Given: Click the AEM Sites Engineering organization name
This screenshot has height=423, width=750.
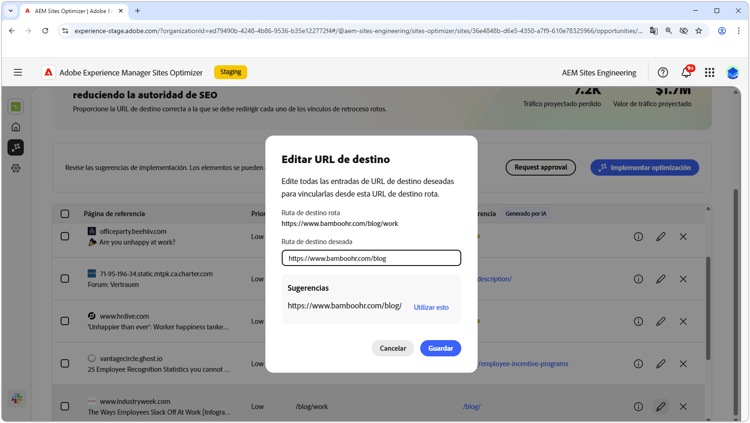Looking at the screenshot, I should 599,73.
